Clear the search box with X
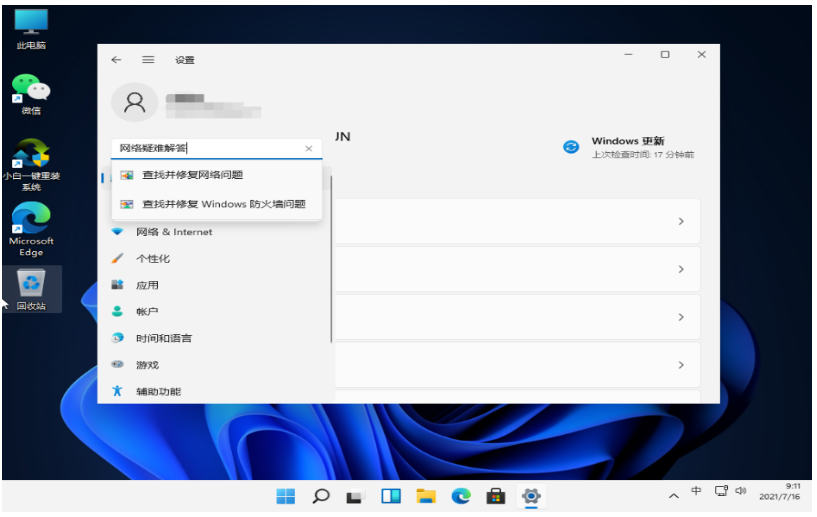Viewport: 817px width, 517px height. coord(309,149)
